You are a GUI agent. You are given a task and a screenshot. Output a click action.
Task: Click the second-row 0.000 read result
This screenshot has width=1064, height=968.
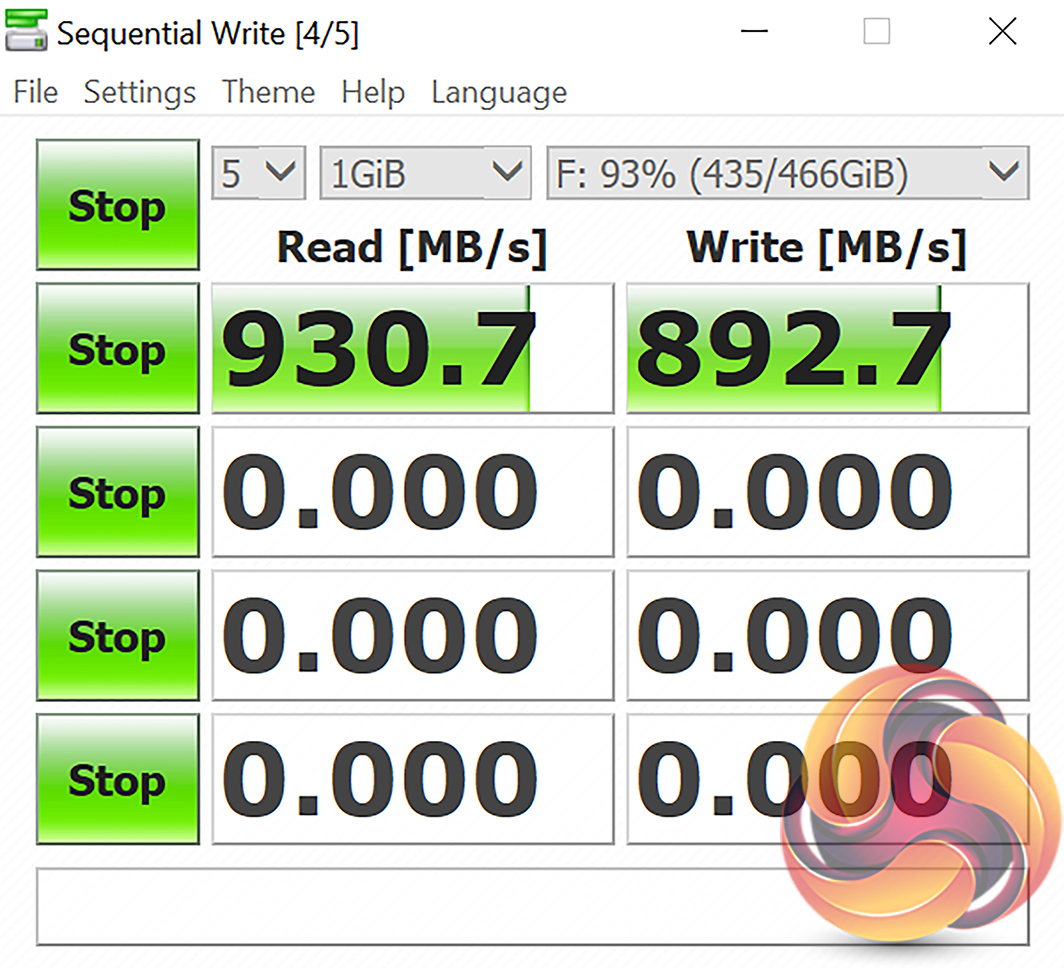tap(412, 492)
